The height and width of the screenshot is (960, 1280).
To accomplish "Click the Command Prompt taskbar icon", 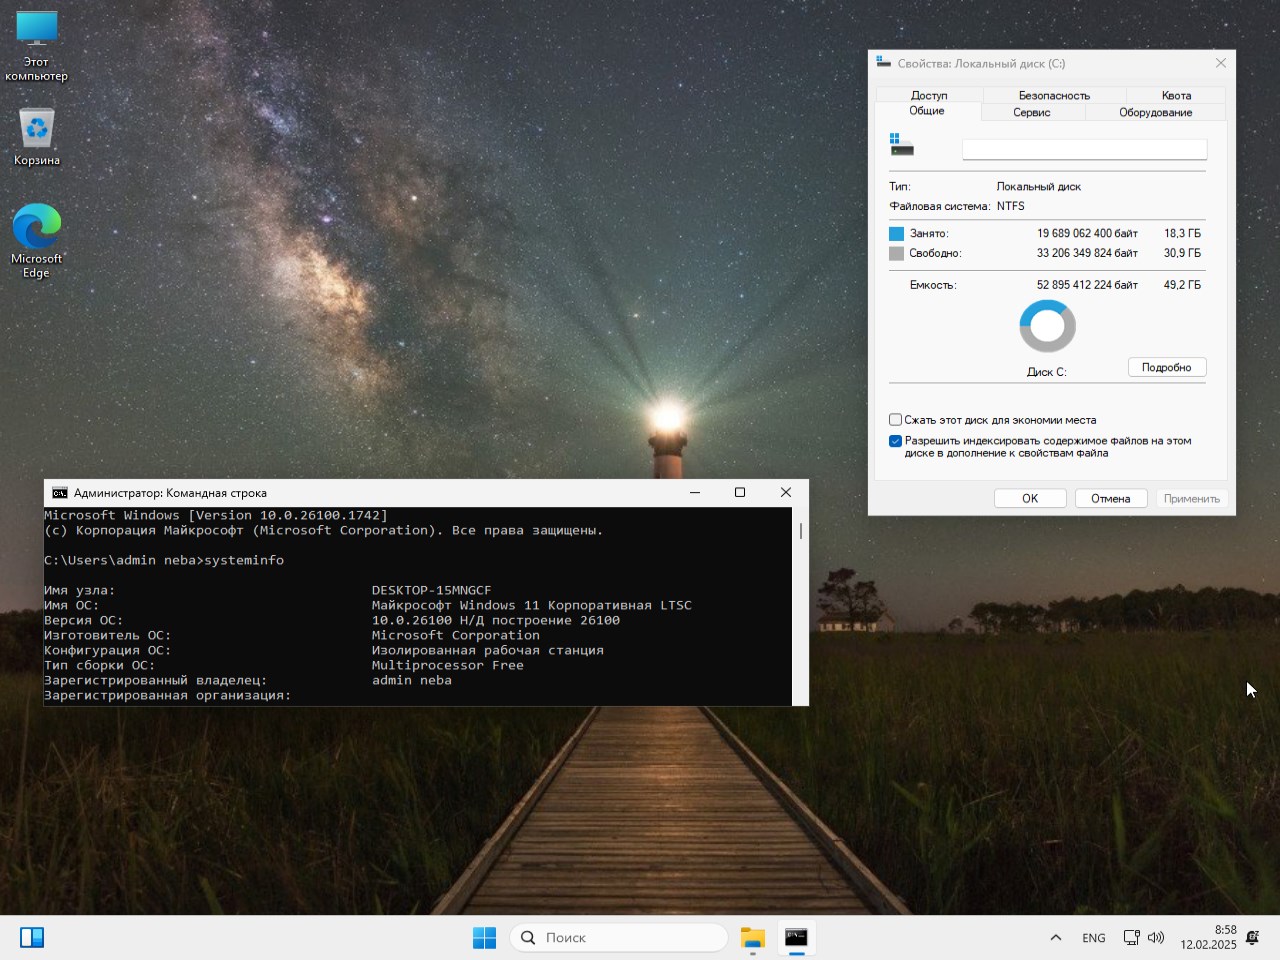I will click(x=796, y=937).
